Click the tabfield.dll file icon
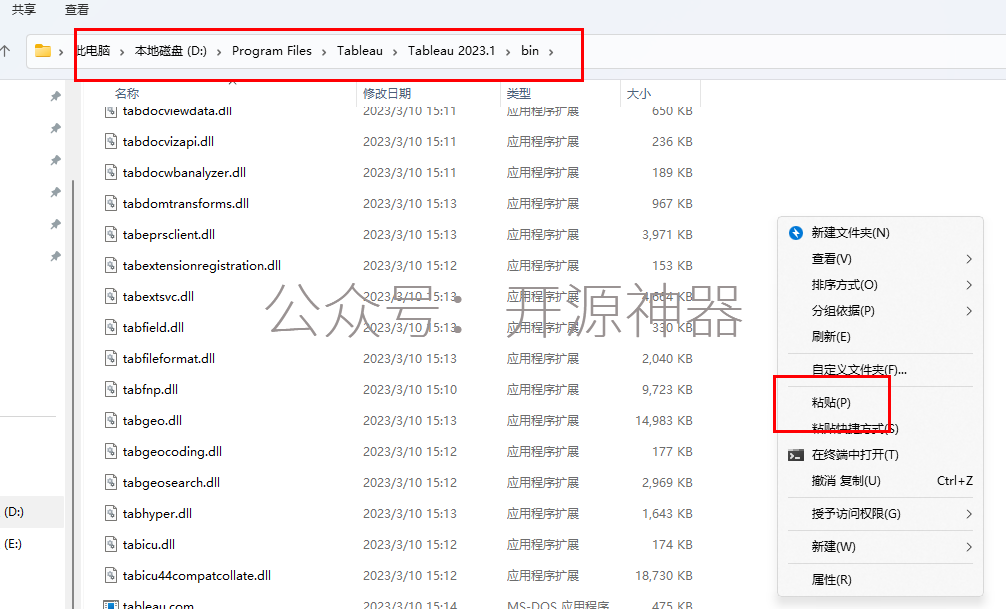This screenshot has width=1006, height=609. click(111, 327)
